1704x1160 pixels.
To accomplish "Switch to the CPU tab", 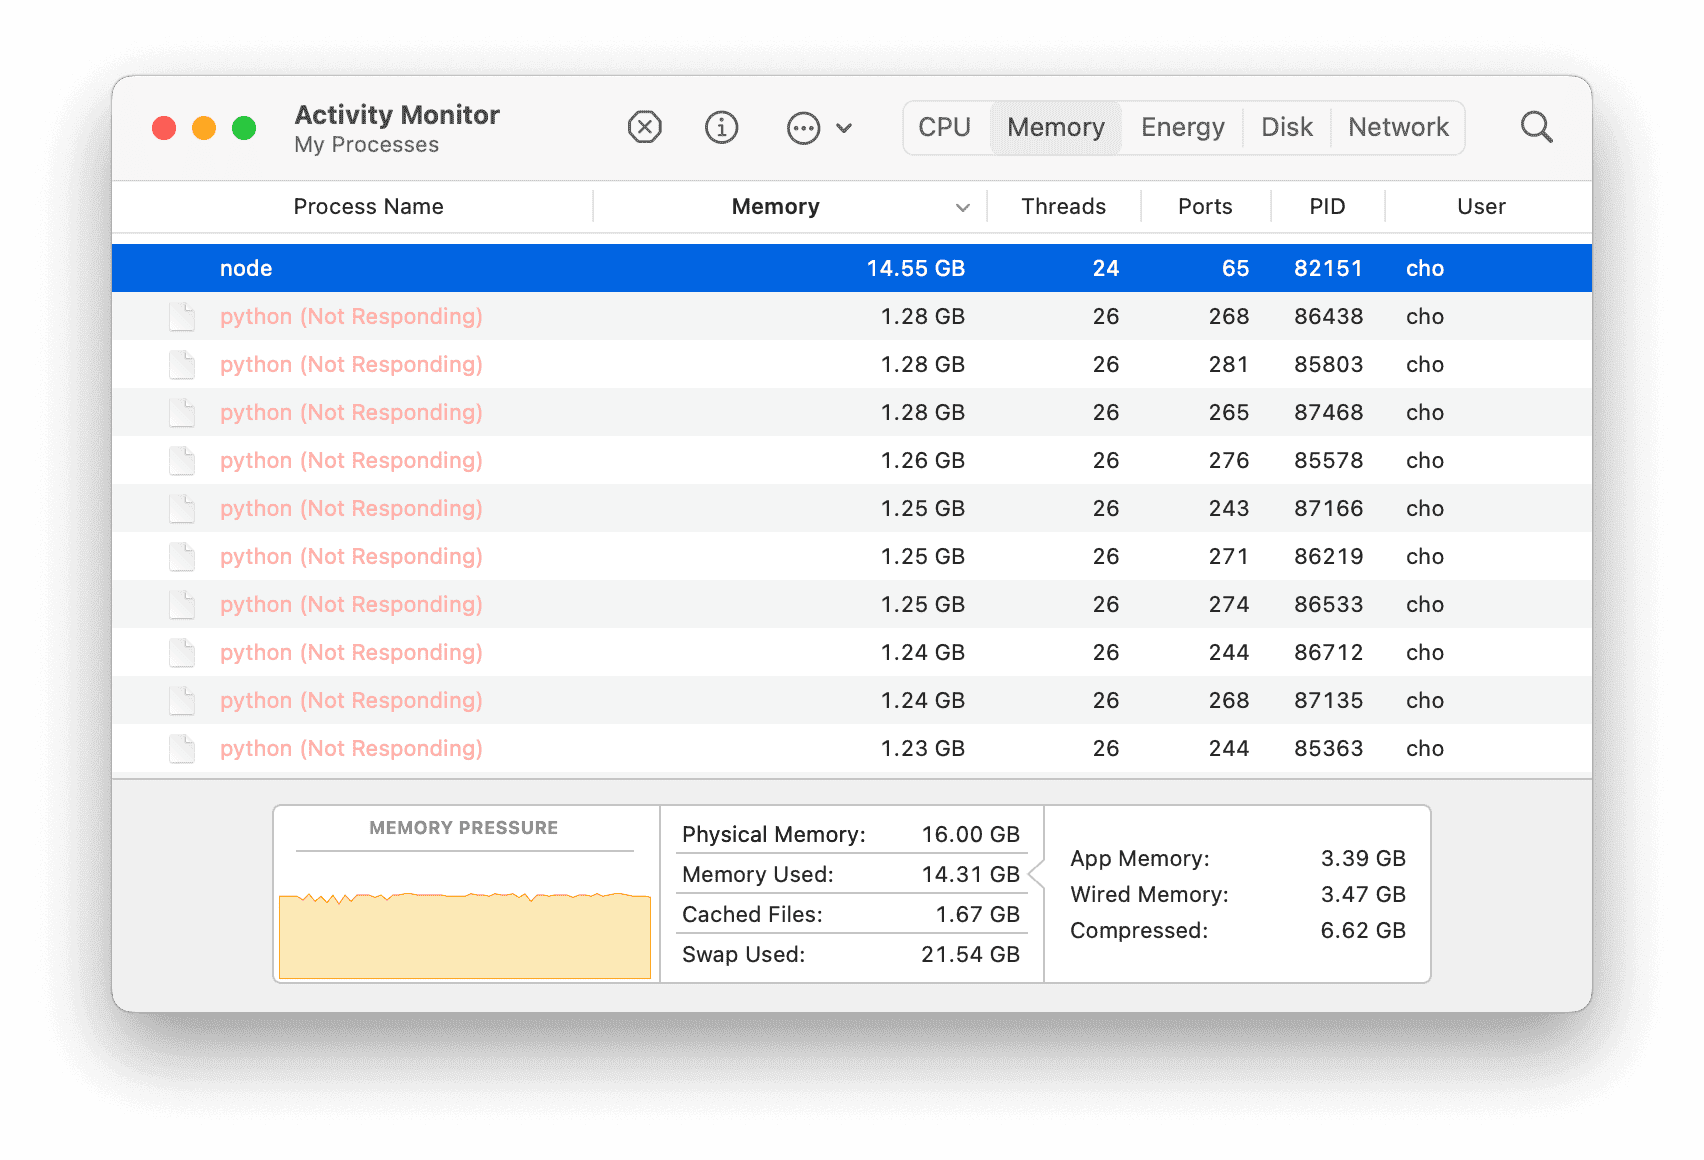I will (944, 128).
